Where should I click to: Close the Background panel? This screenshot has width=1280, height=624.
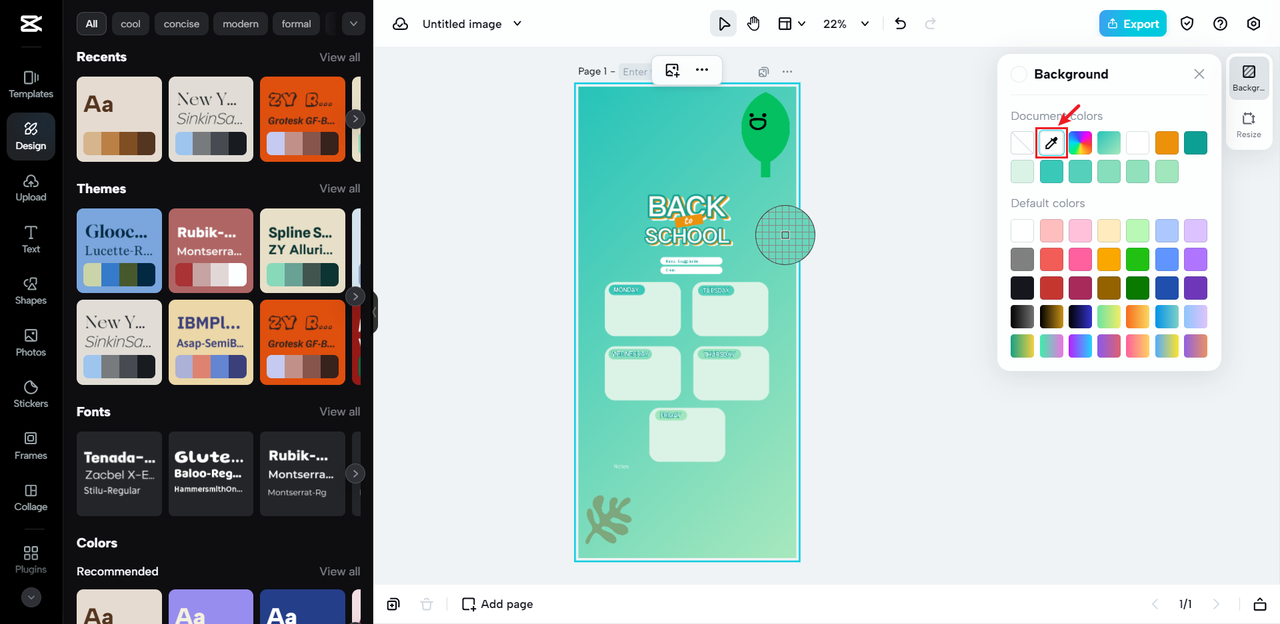point(1199,74)
